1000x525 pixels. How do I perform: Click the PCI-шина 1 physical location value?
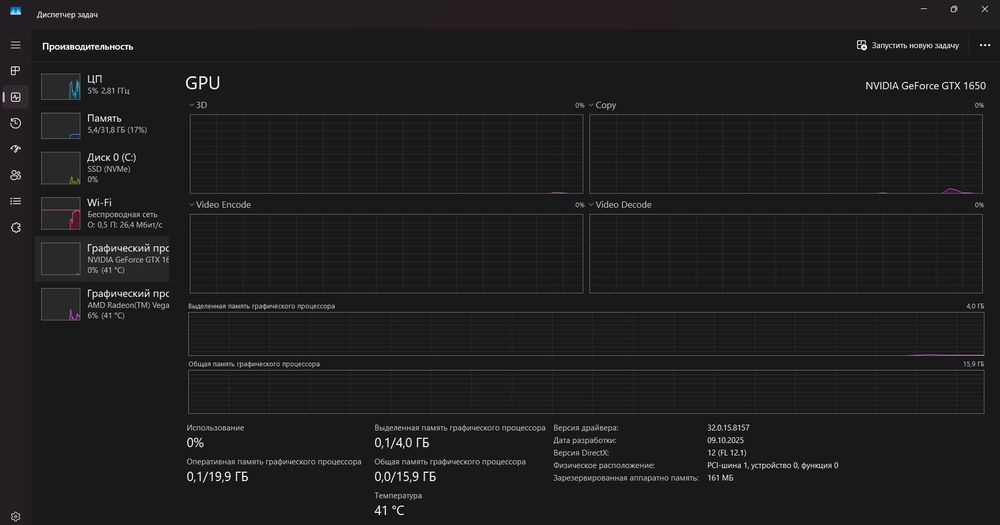click(772, 466)
